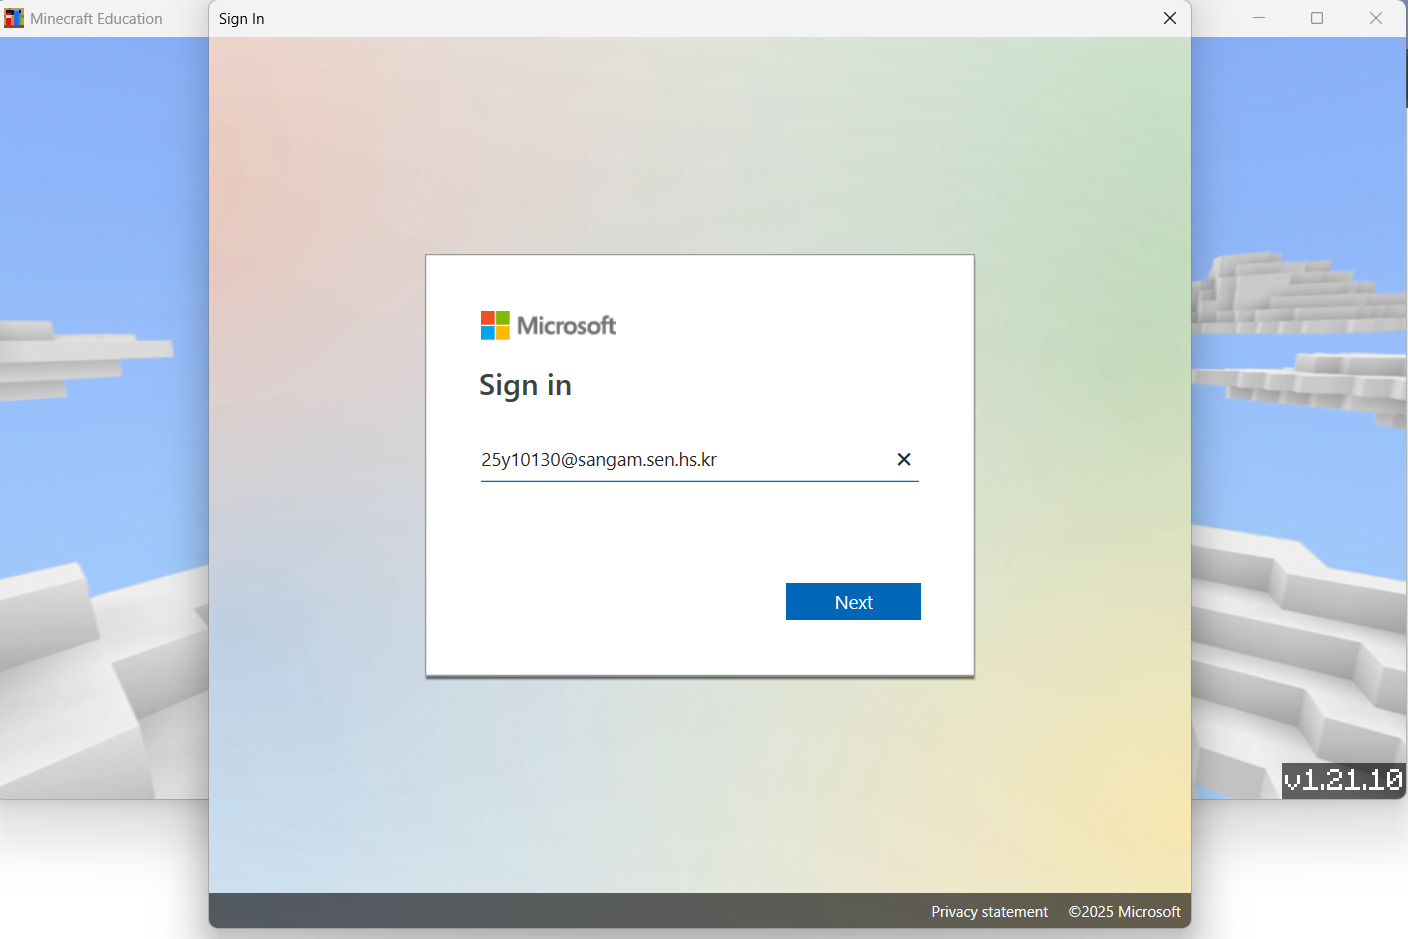Close the Sign In dialog
Viewport: 1408px width, 939px height.
pos(1170,18)
